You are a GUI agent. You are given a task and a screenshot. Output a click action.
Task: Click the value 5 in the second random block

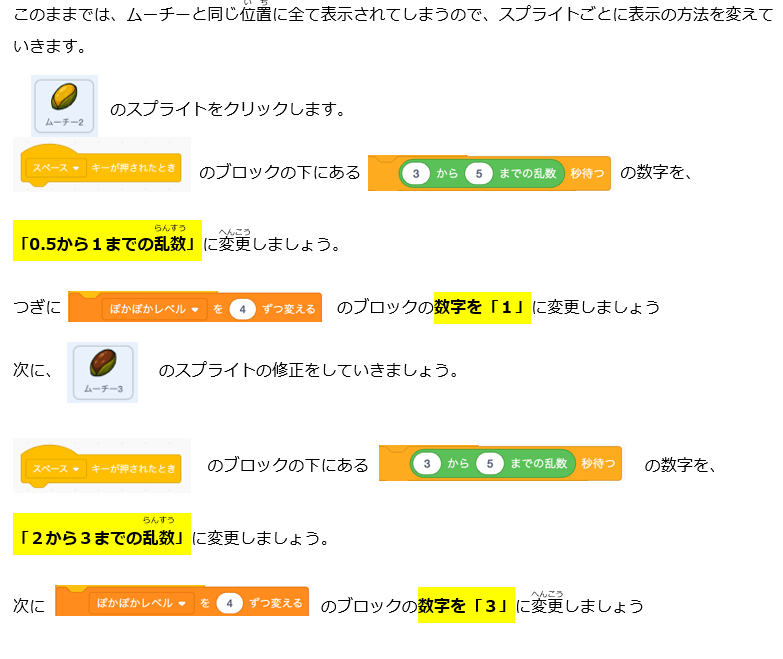click(x=490, y=463)
